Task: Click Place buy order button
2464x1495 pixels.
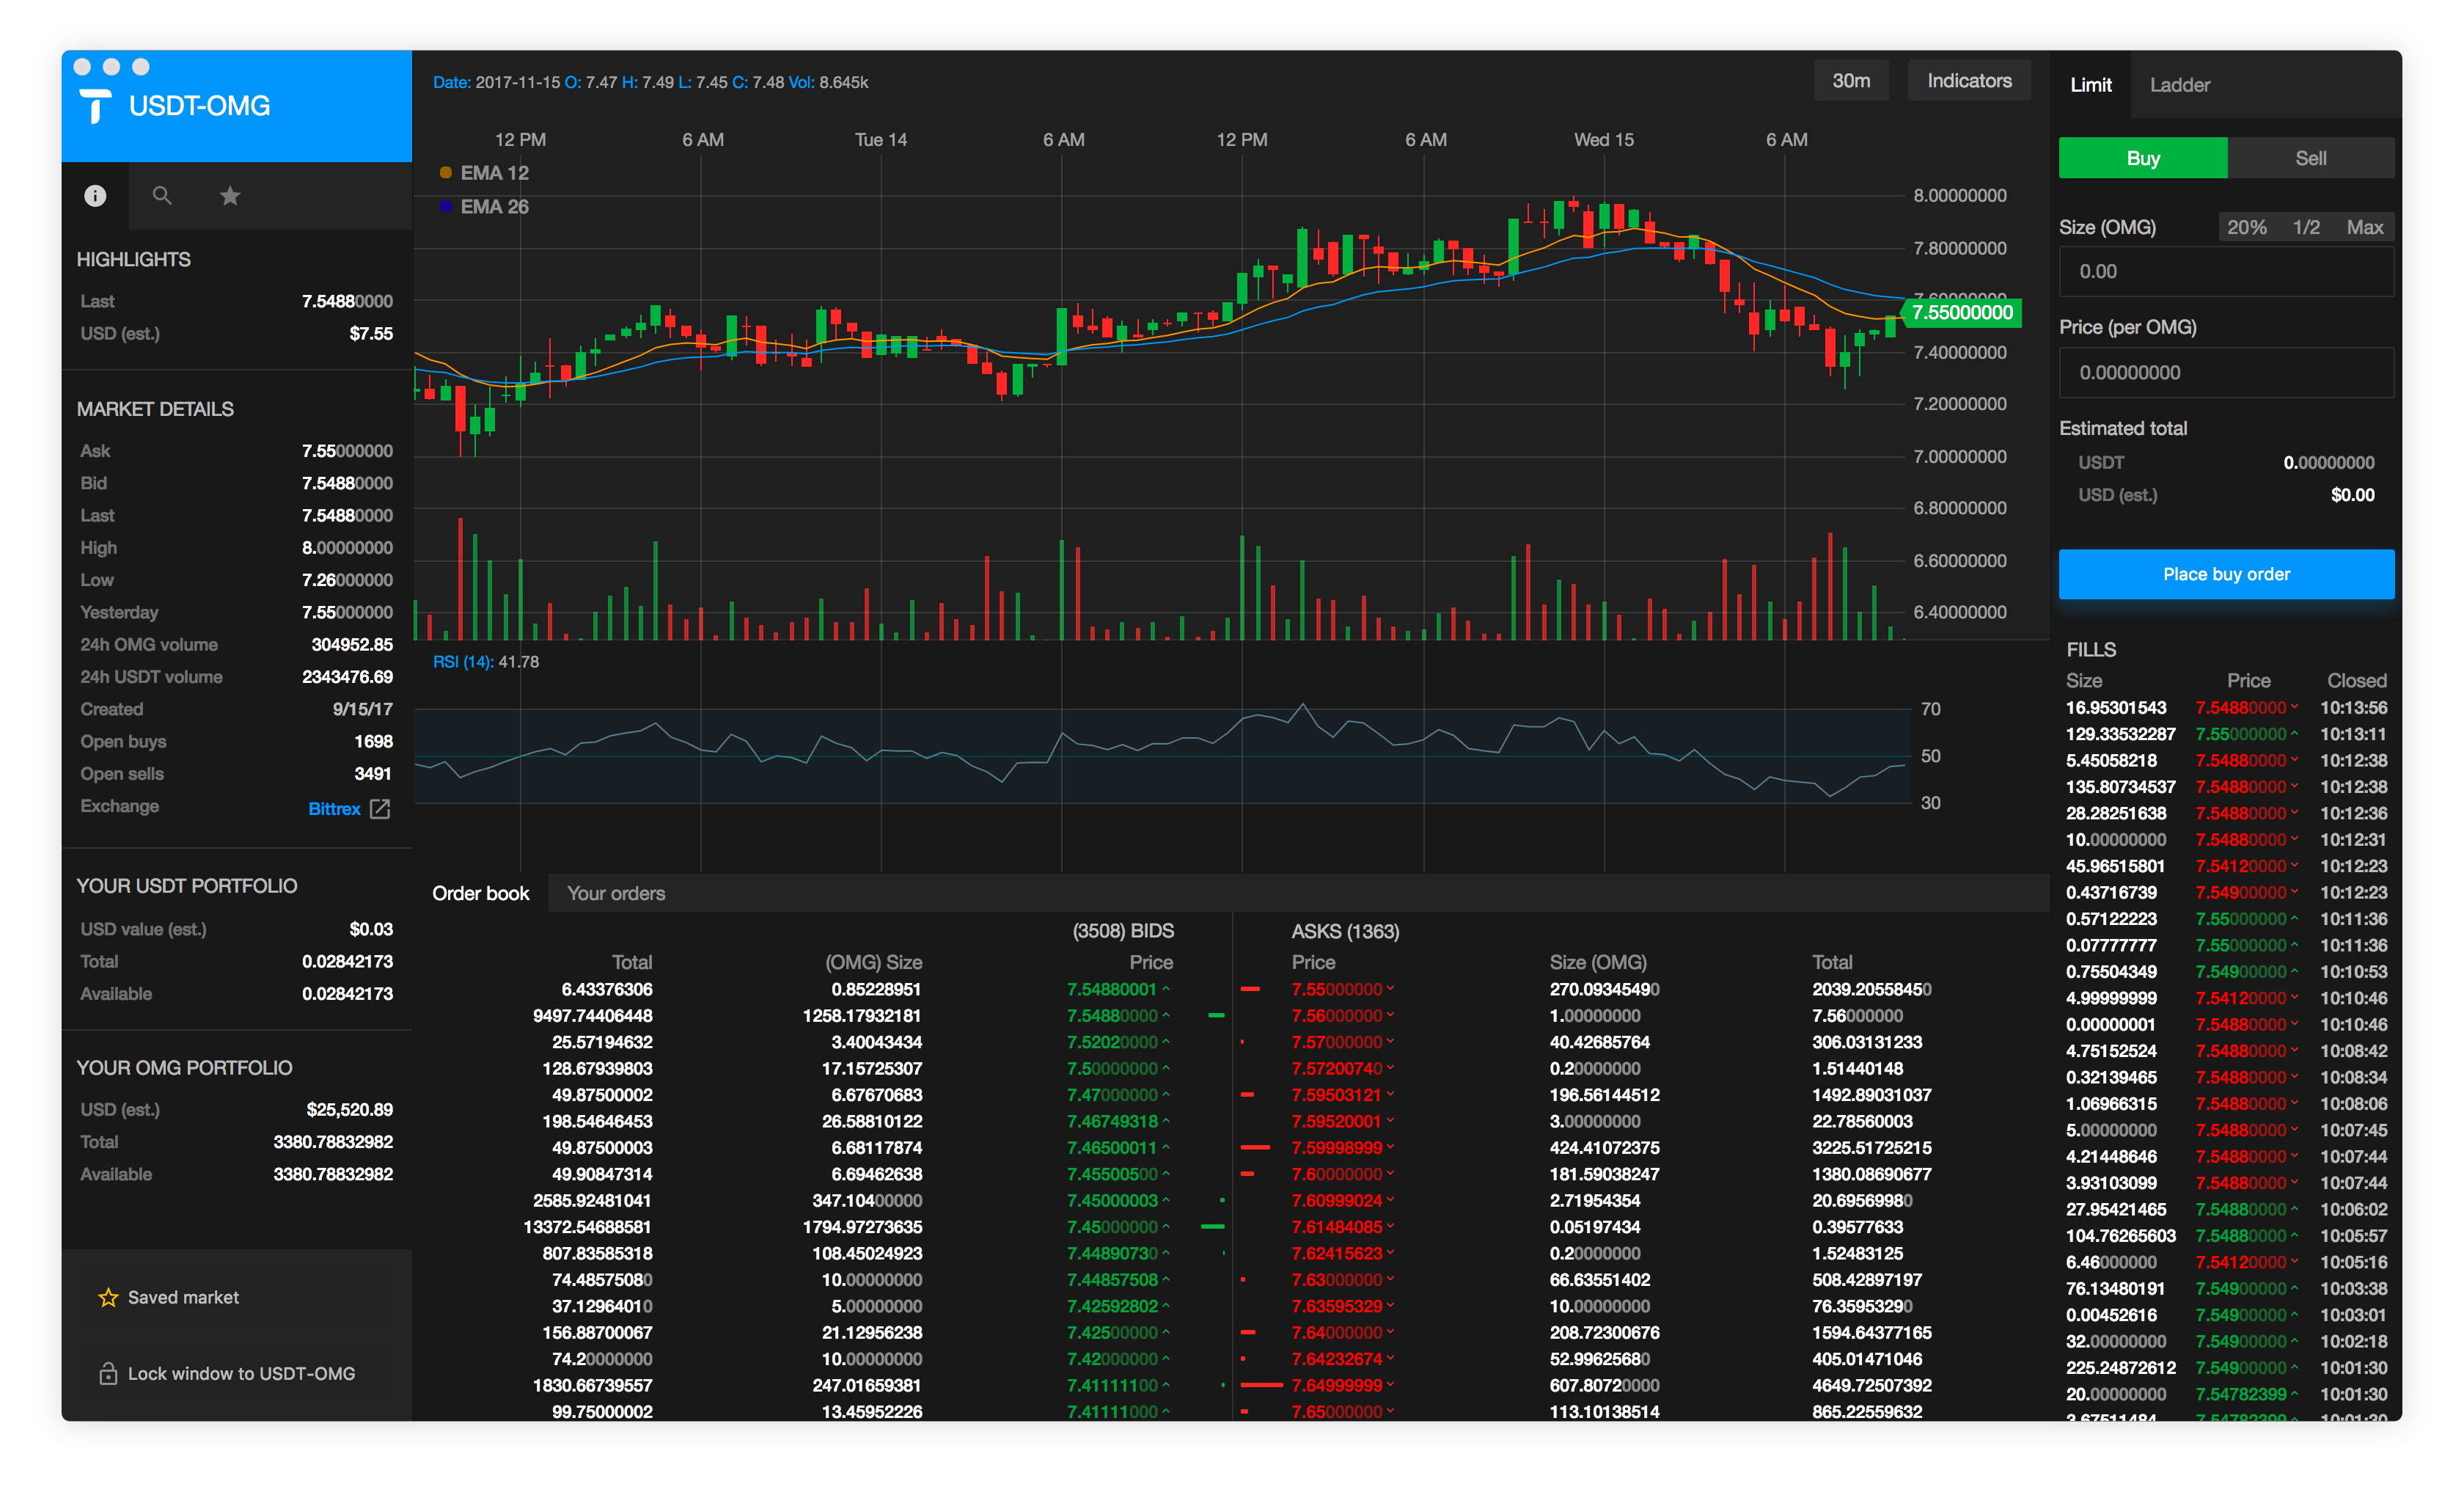Action: 2226,574
